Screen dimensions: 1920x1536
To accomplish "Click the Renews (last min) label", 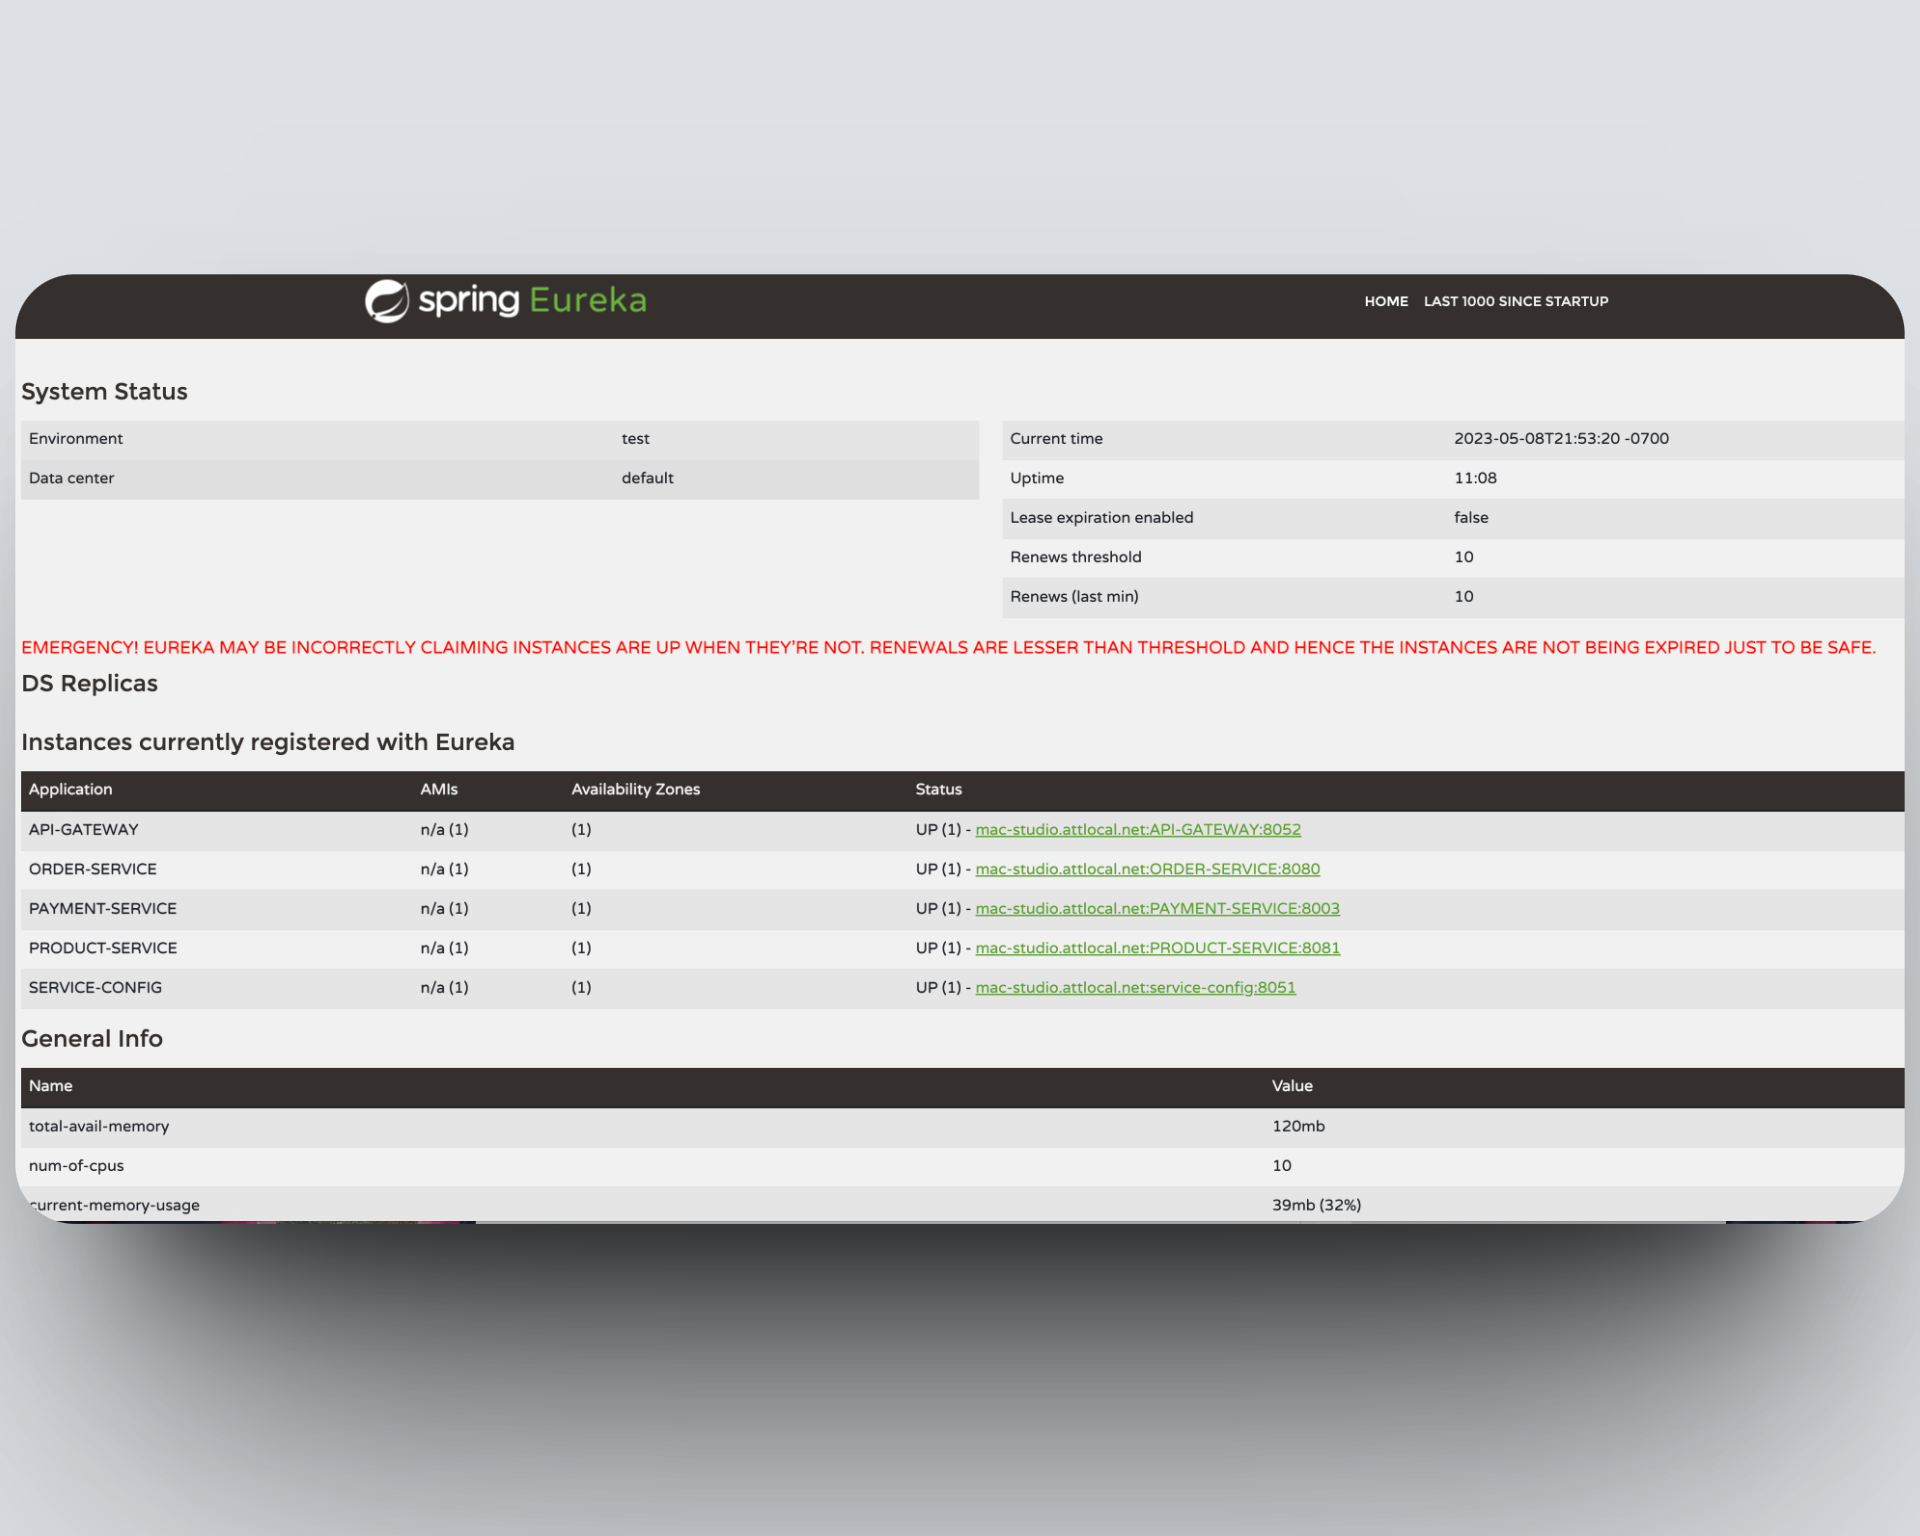I will point(1074,596).
